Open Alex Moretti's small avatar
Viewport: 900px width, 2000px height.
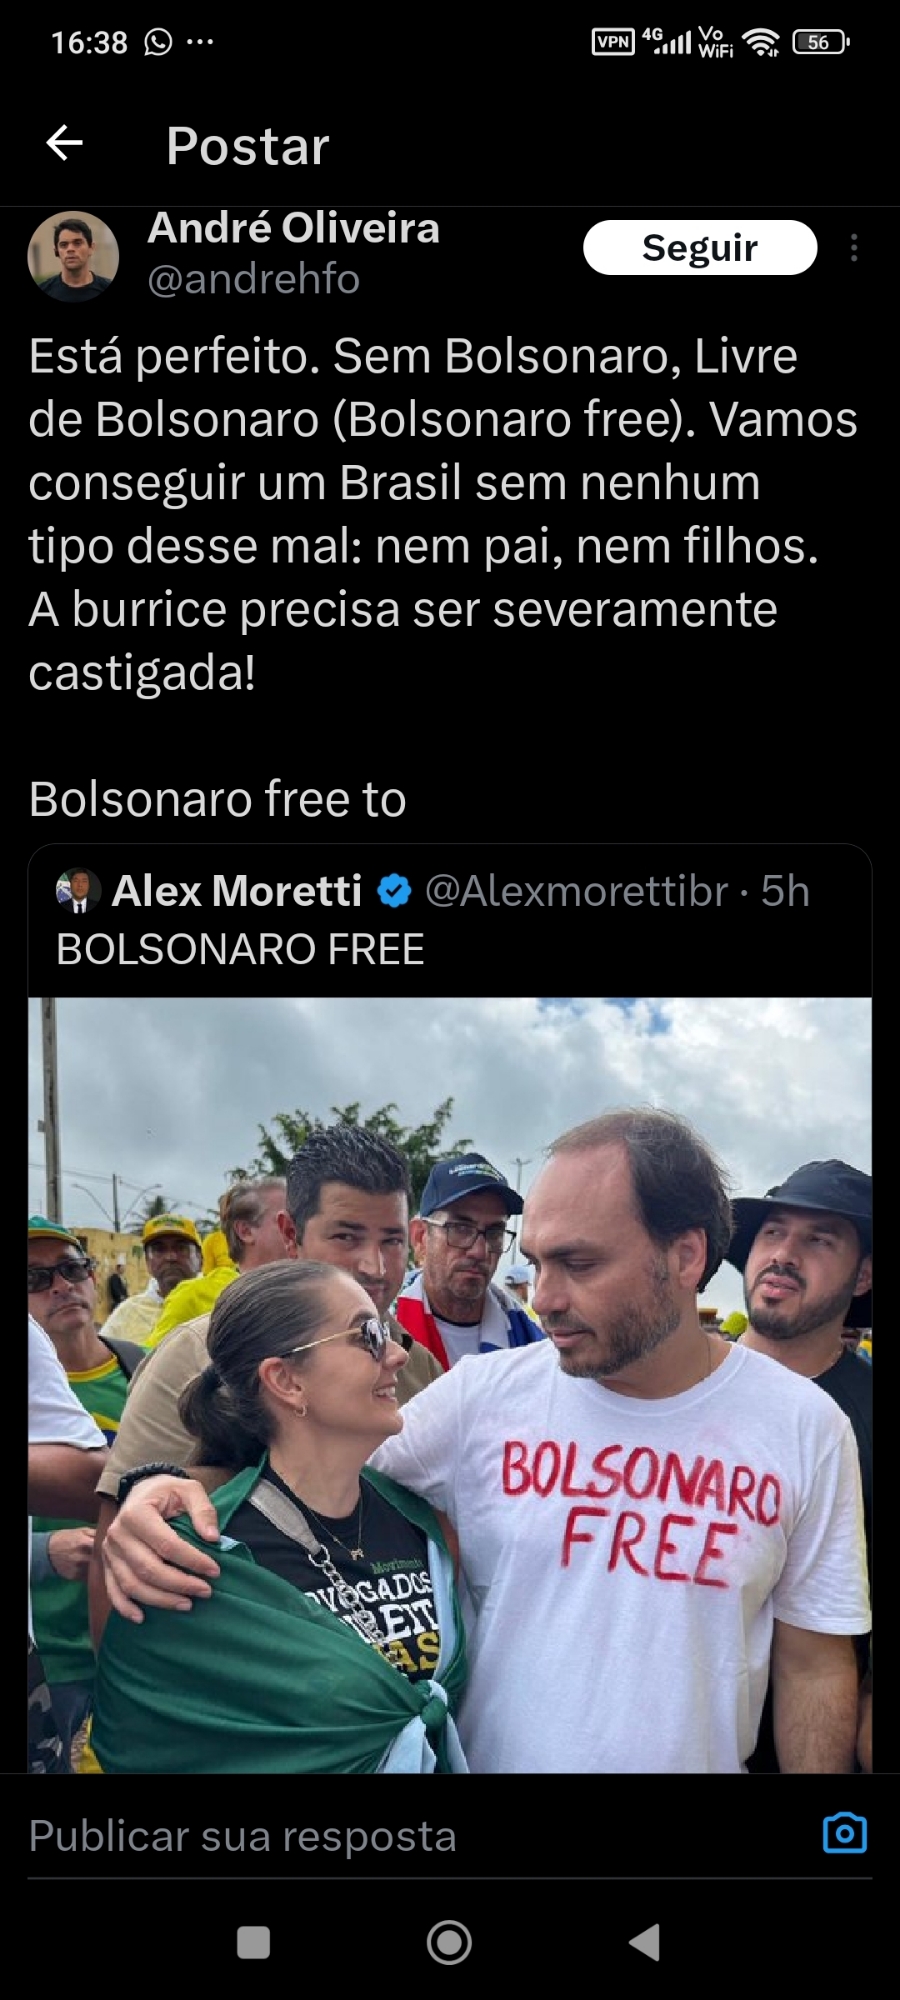[x=78, y=891]
